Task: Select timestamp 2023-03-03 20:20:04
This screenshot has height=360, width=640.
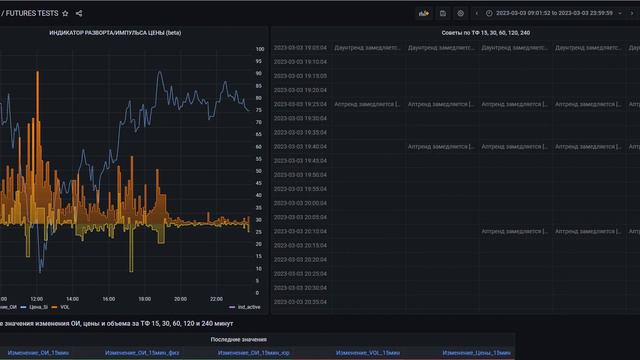Action: click(300, 260)
